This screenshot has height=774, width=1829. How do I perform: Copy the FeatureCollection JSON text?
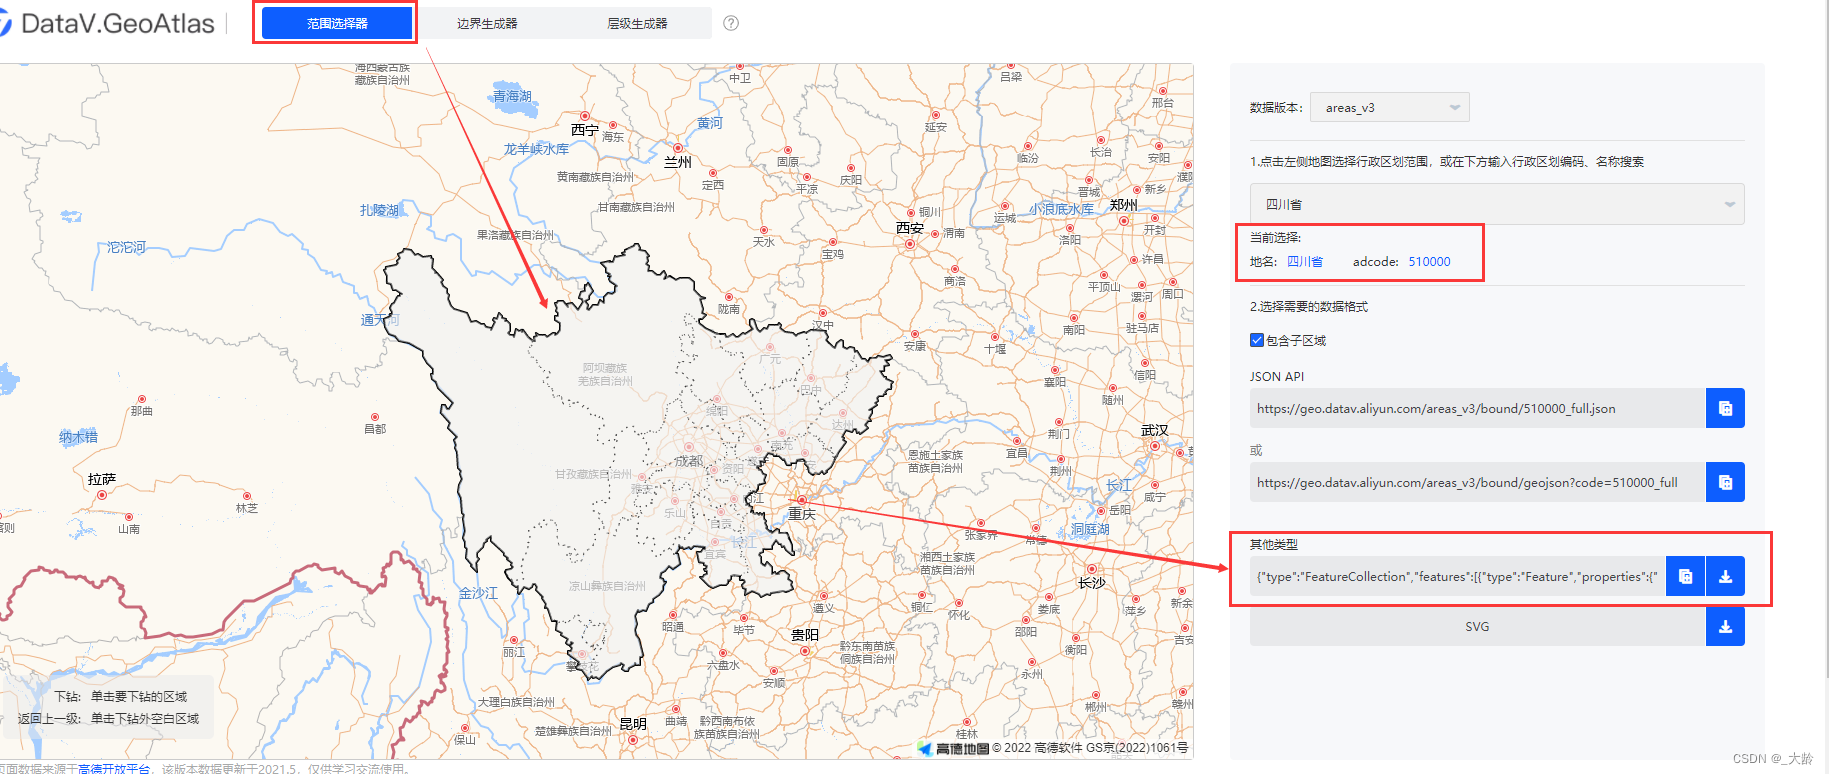[x=1685, y=576]
